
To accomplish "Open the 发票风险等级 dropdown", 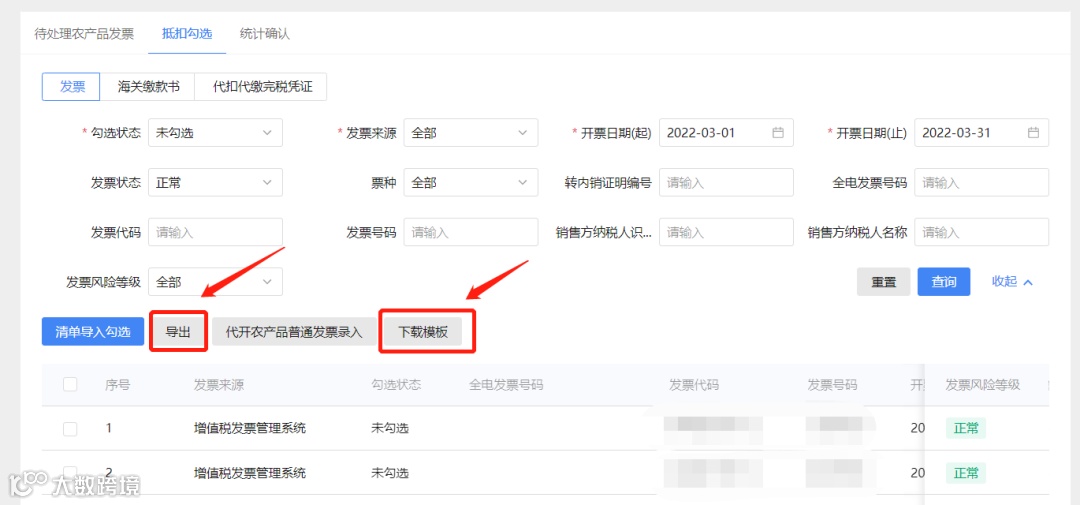I will click(215, 282).
